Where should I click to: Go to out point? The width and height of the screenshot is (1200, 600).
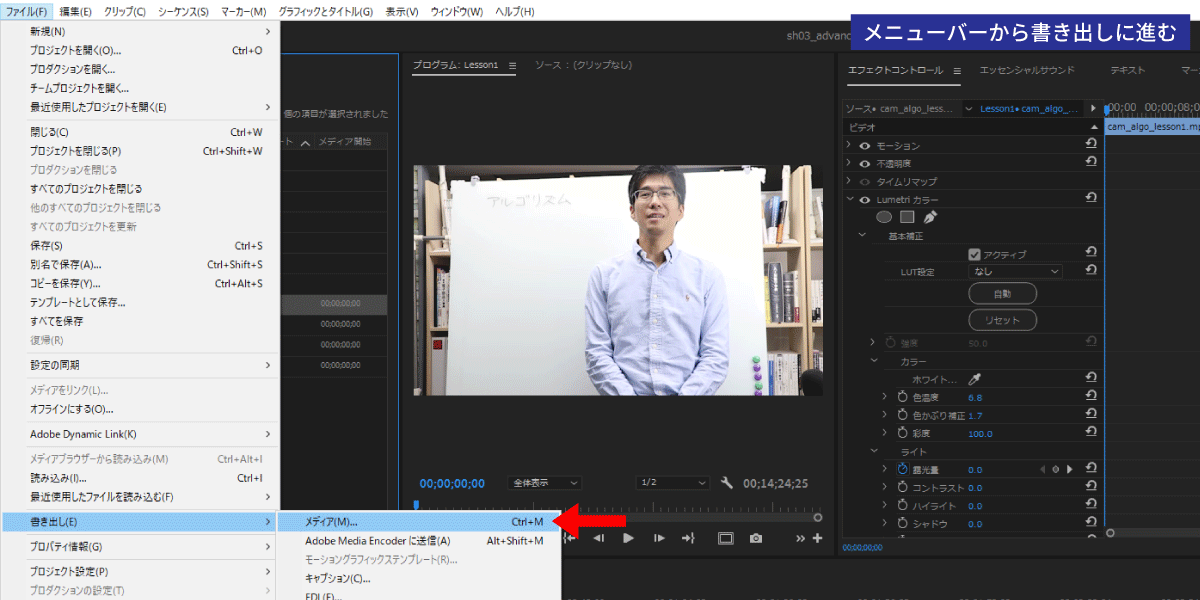click(x=688, y=538)
